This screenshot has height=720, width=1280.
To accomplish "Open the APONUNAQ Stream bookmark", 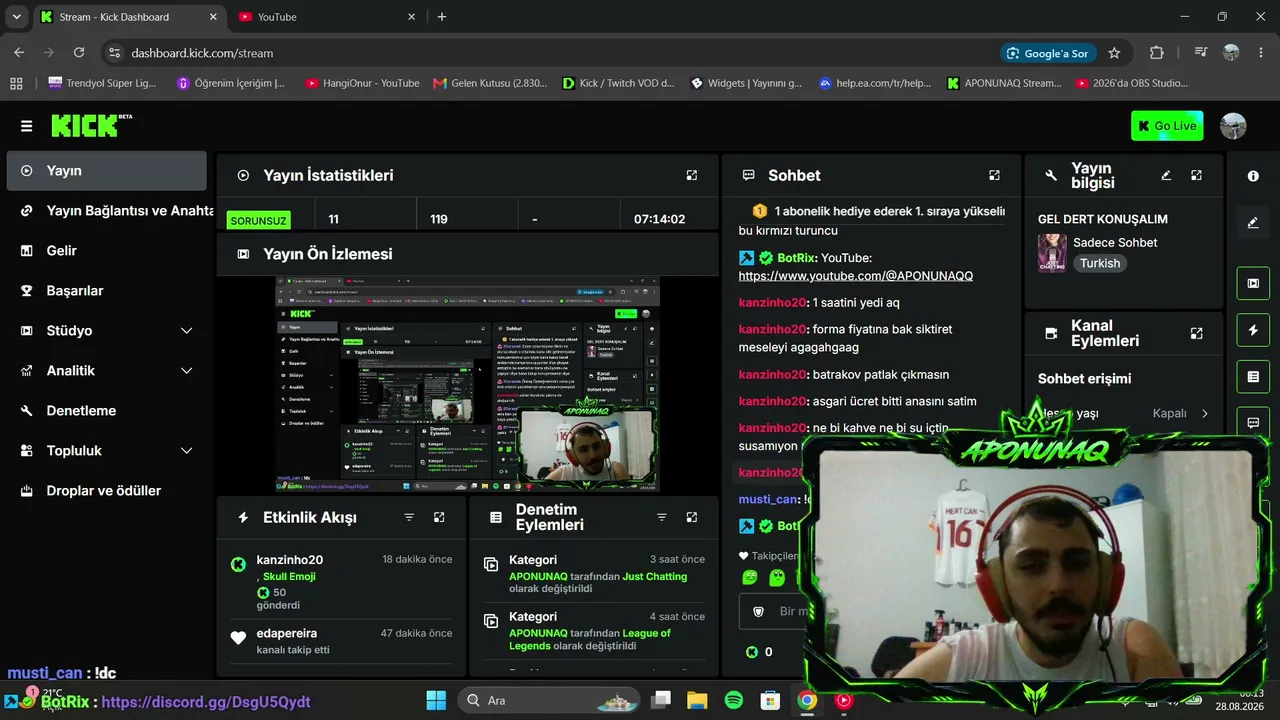I will (1004, 84).
